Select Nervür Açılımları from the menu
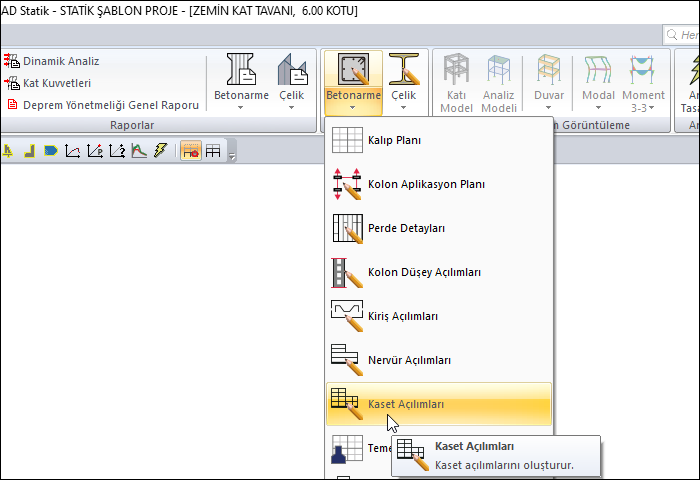This screenshot has width=700, height=480. 439,360
